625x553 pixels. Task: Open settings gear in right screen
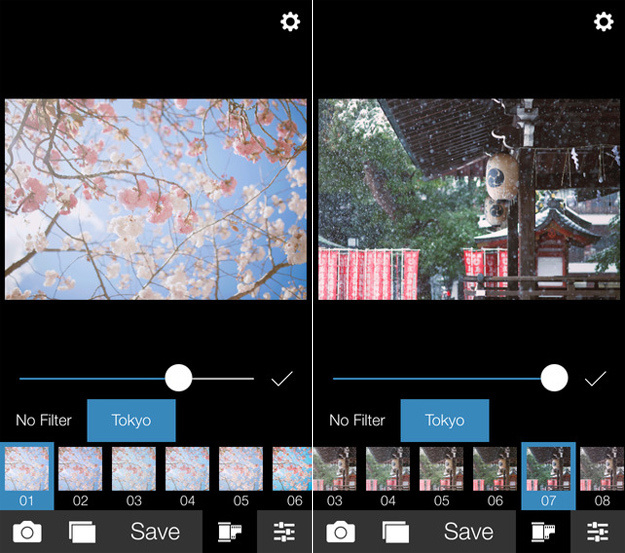point(604,22)
